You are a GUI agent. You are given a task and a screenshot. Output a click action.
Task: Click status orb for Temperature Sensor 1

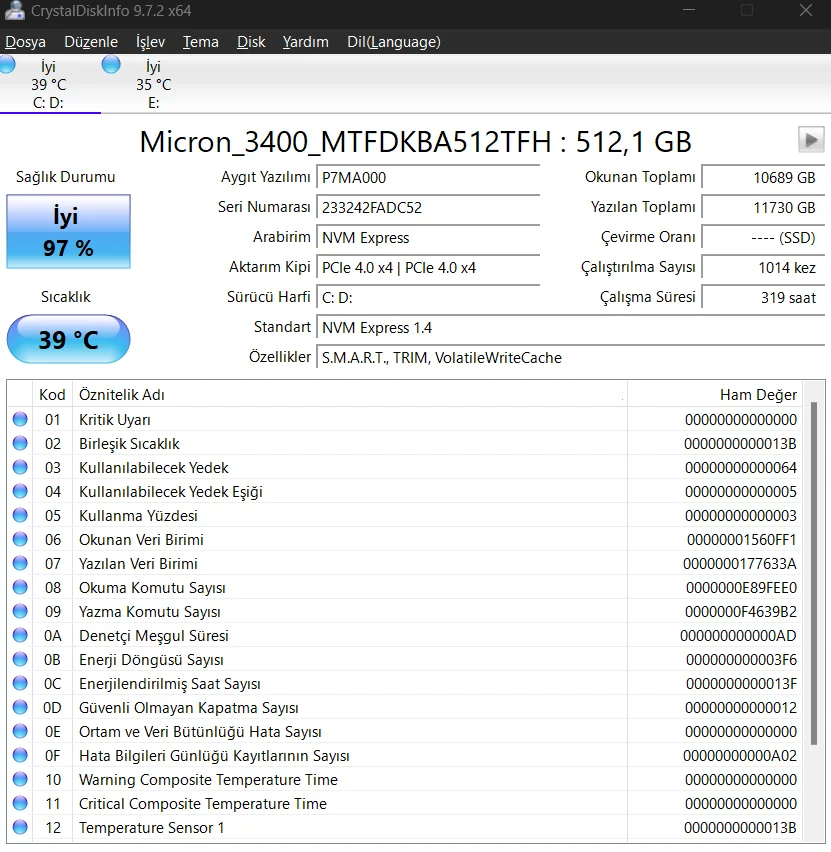coord(20,828)
